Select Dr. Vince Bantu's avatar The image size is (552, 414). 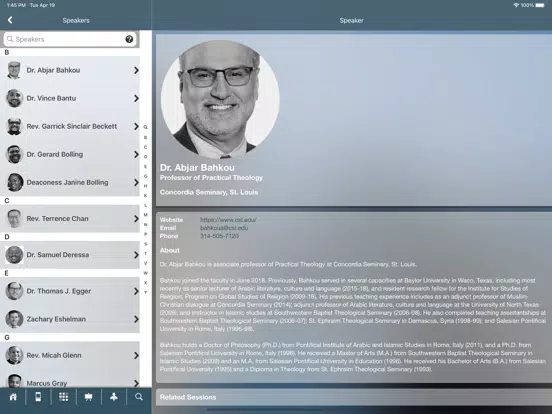tap(14, 98)
